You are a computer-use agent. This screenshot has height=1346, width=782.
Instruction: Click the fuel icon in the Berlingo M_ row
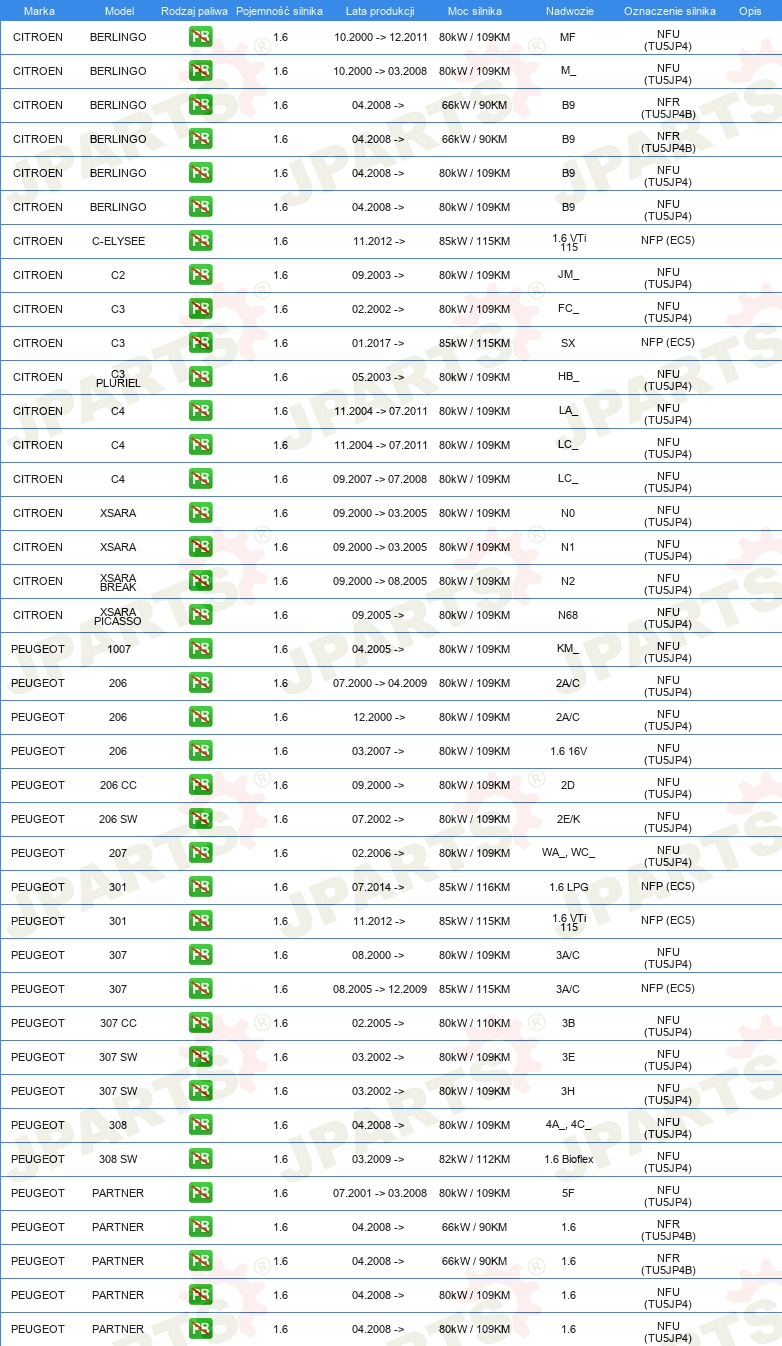200,71
